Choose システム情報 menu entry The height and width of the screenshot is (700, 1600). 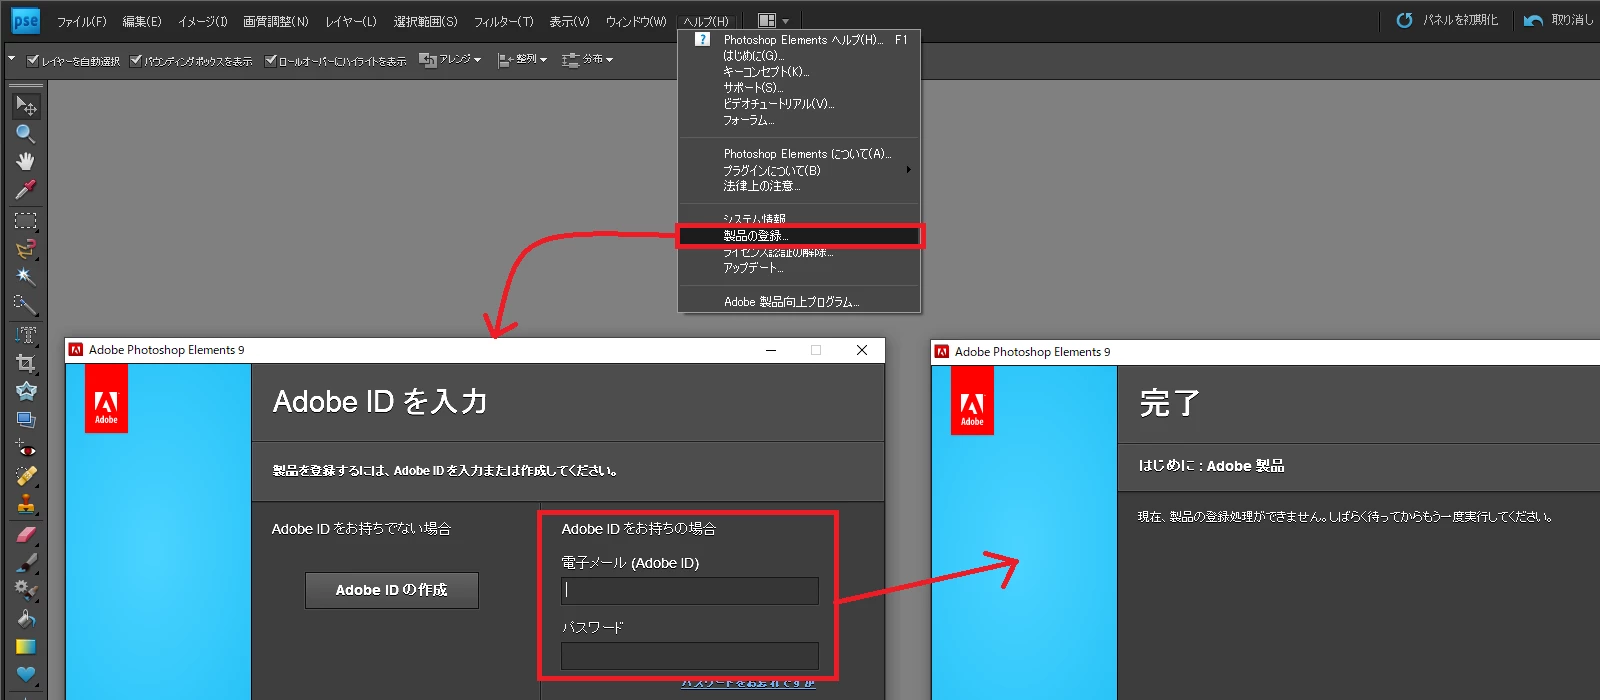(x=799, y=219)
